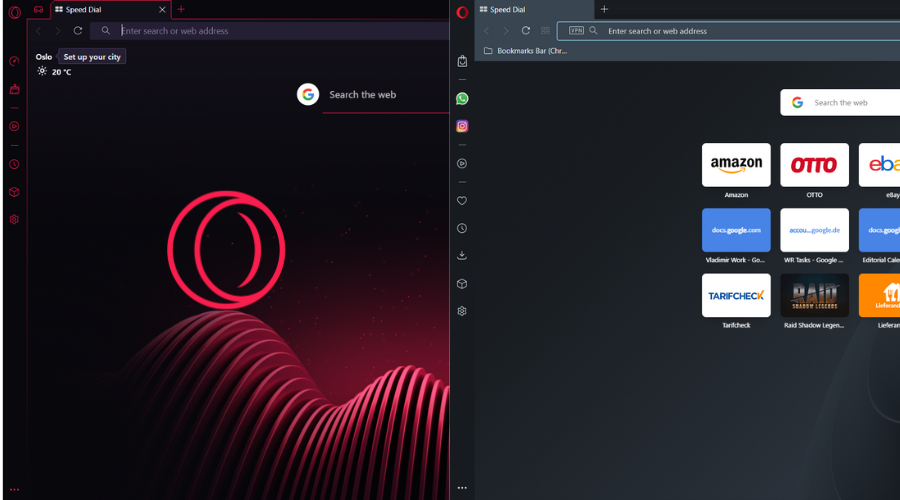Open Raid Shadow Legends tile
Viewport: 900px width, 500px height.
814,295
